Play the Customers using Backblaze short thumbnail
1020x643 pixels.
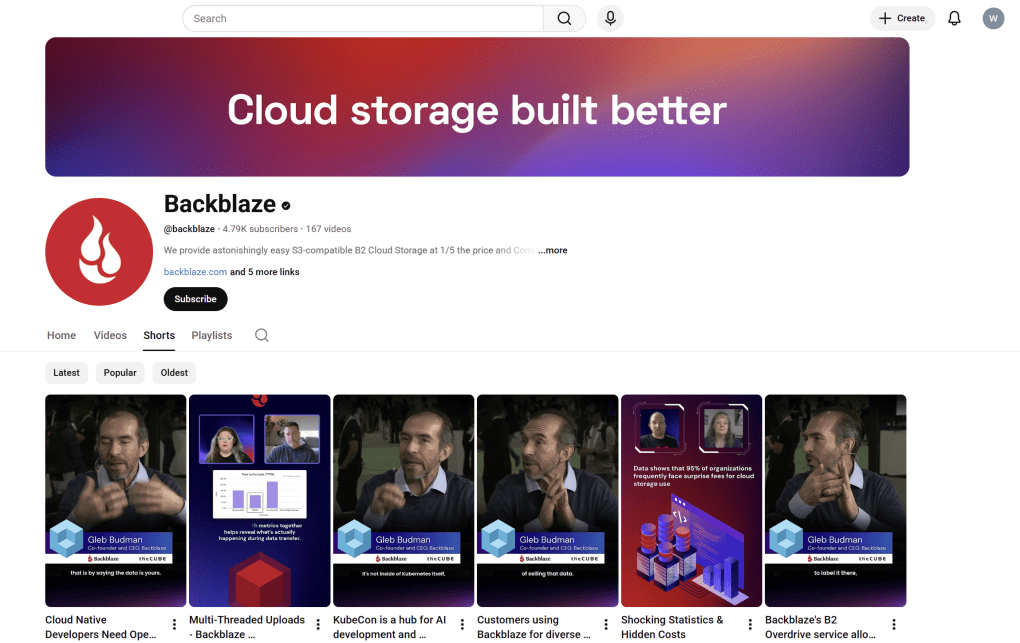point(548,500)
